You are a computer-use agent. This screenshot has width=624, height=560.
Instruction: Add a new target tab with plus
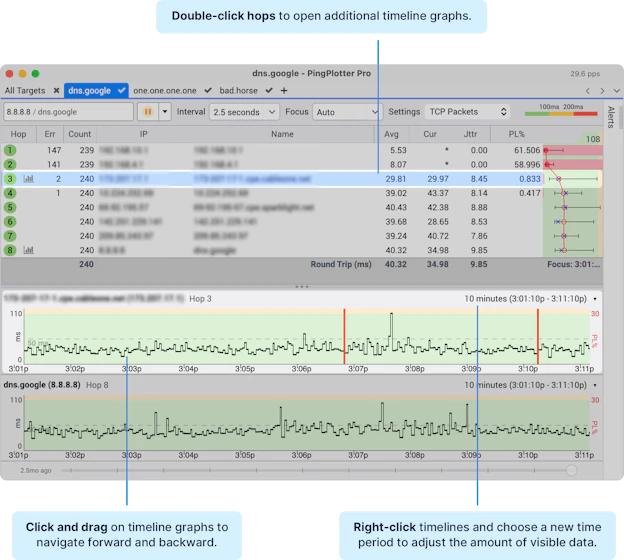tap(284, 91)
